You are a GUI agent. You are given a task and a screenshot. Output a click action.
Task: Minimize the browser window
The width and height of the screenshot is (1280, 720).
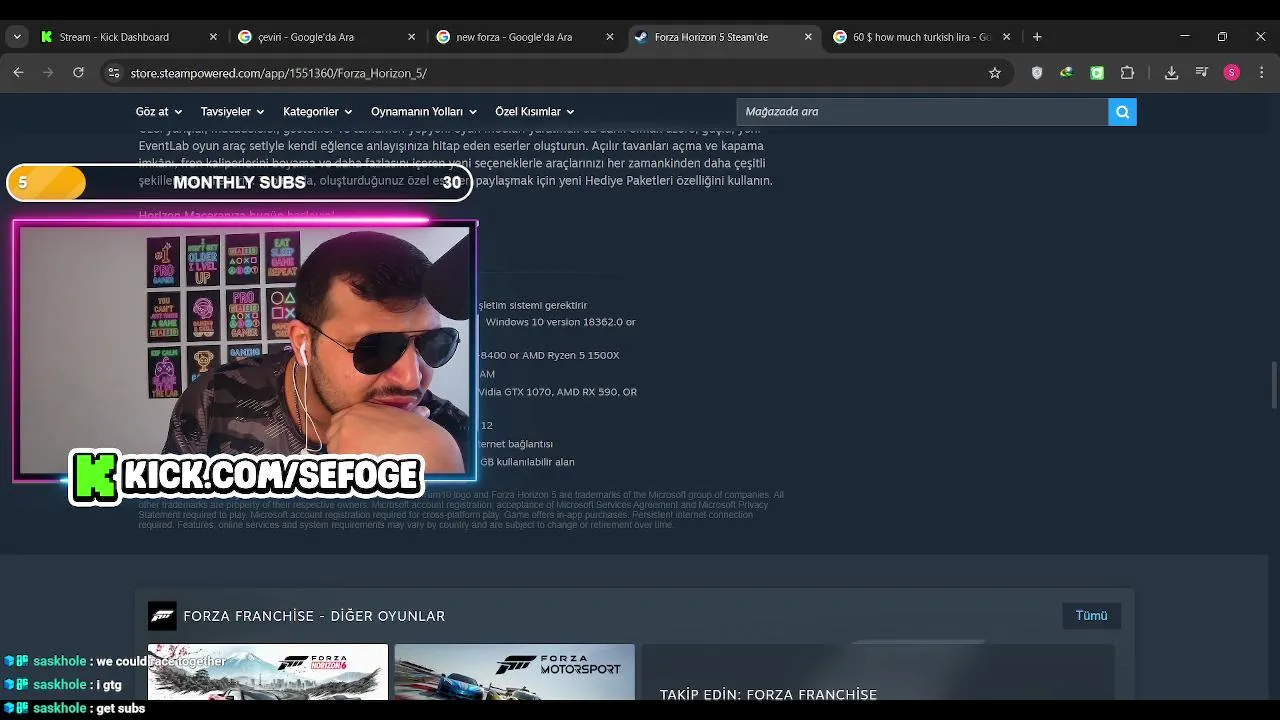tap(1185, 37)
